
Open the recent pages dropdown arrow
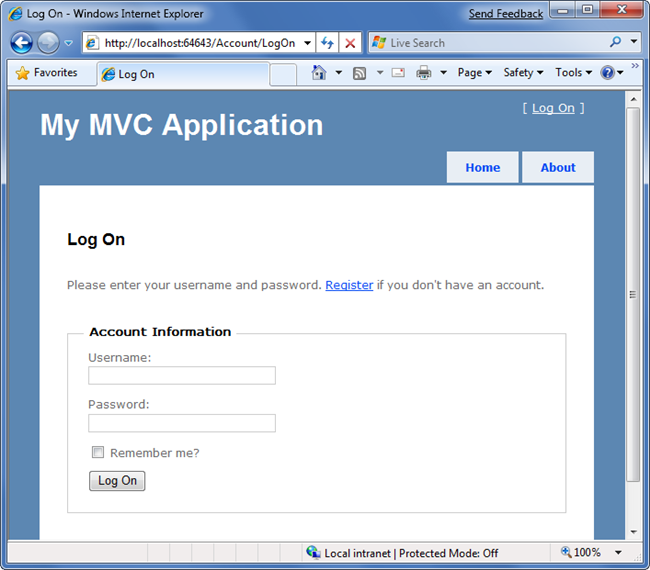click(x=69, y=43)
